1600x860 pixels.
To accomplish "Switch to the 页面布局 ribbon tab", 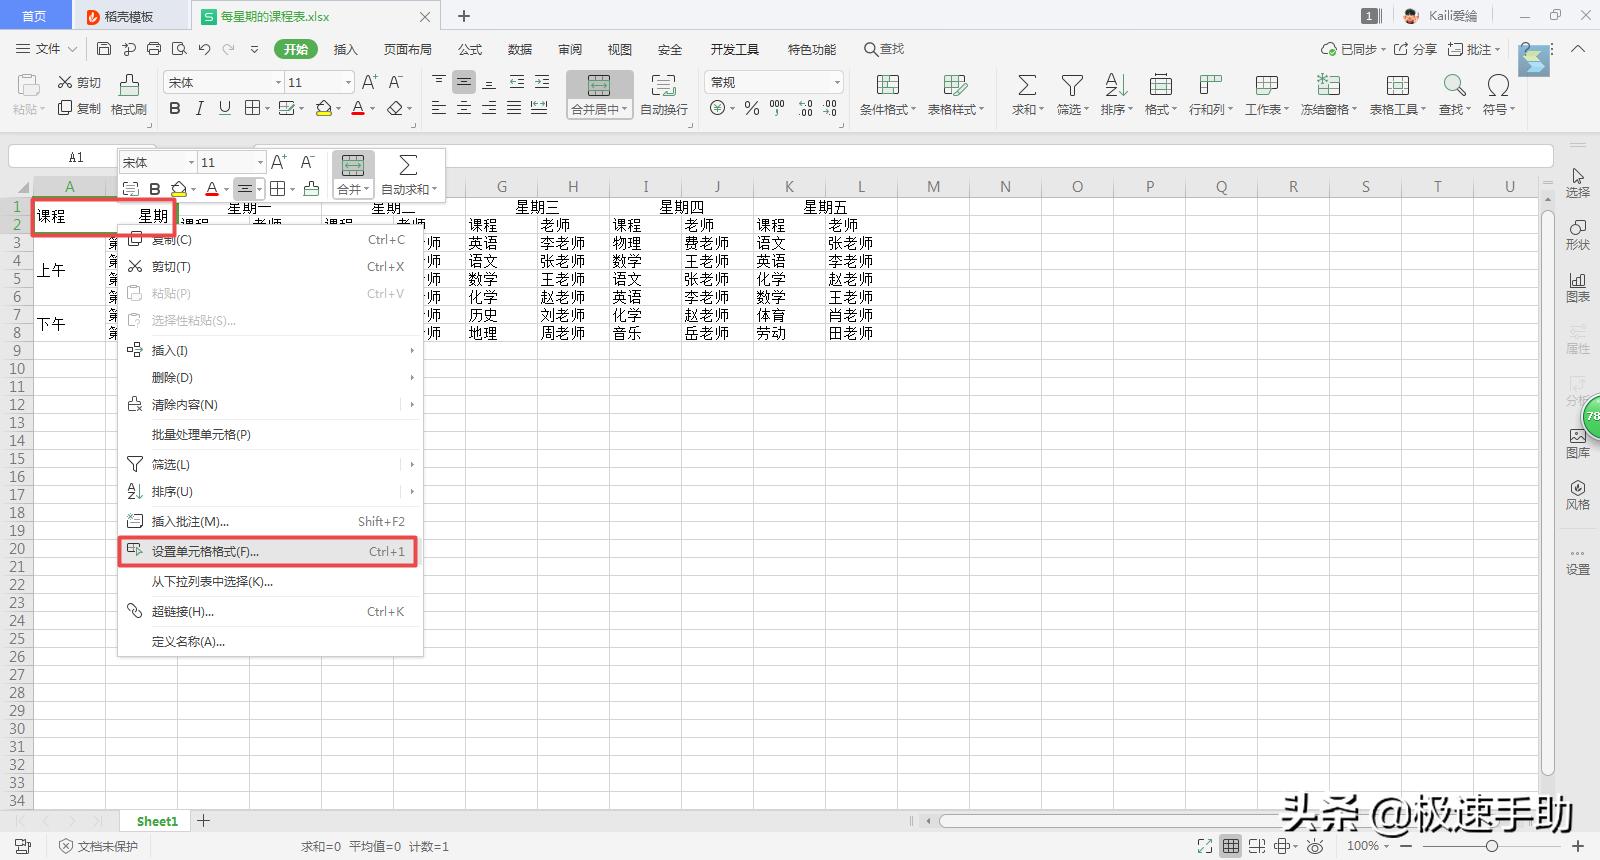I will point(408,49).
